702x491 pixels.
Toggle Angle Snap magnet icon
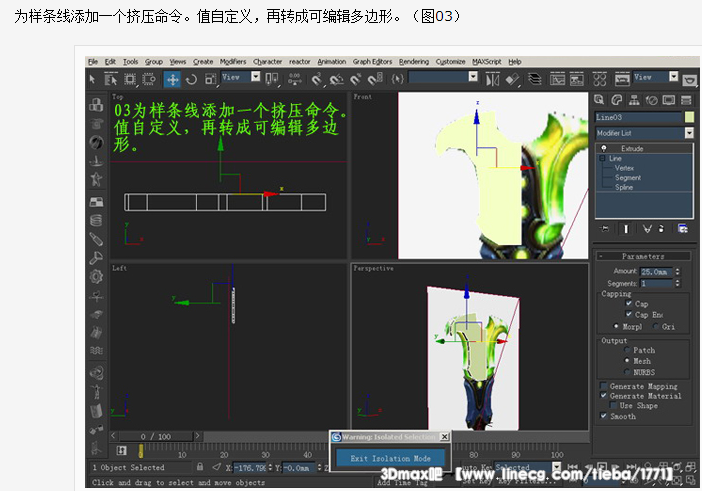[x=336, y=79]
